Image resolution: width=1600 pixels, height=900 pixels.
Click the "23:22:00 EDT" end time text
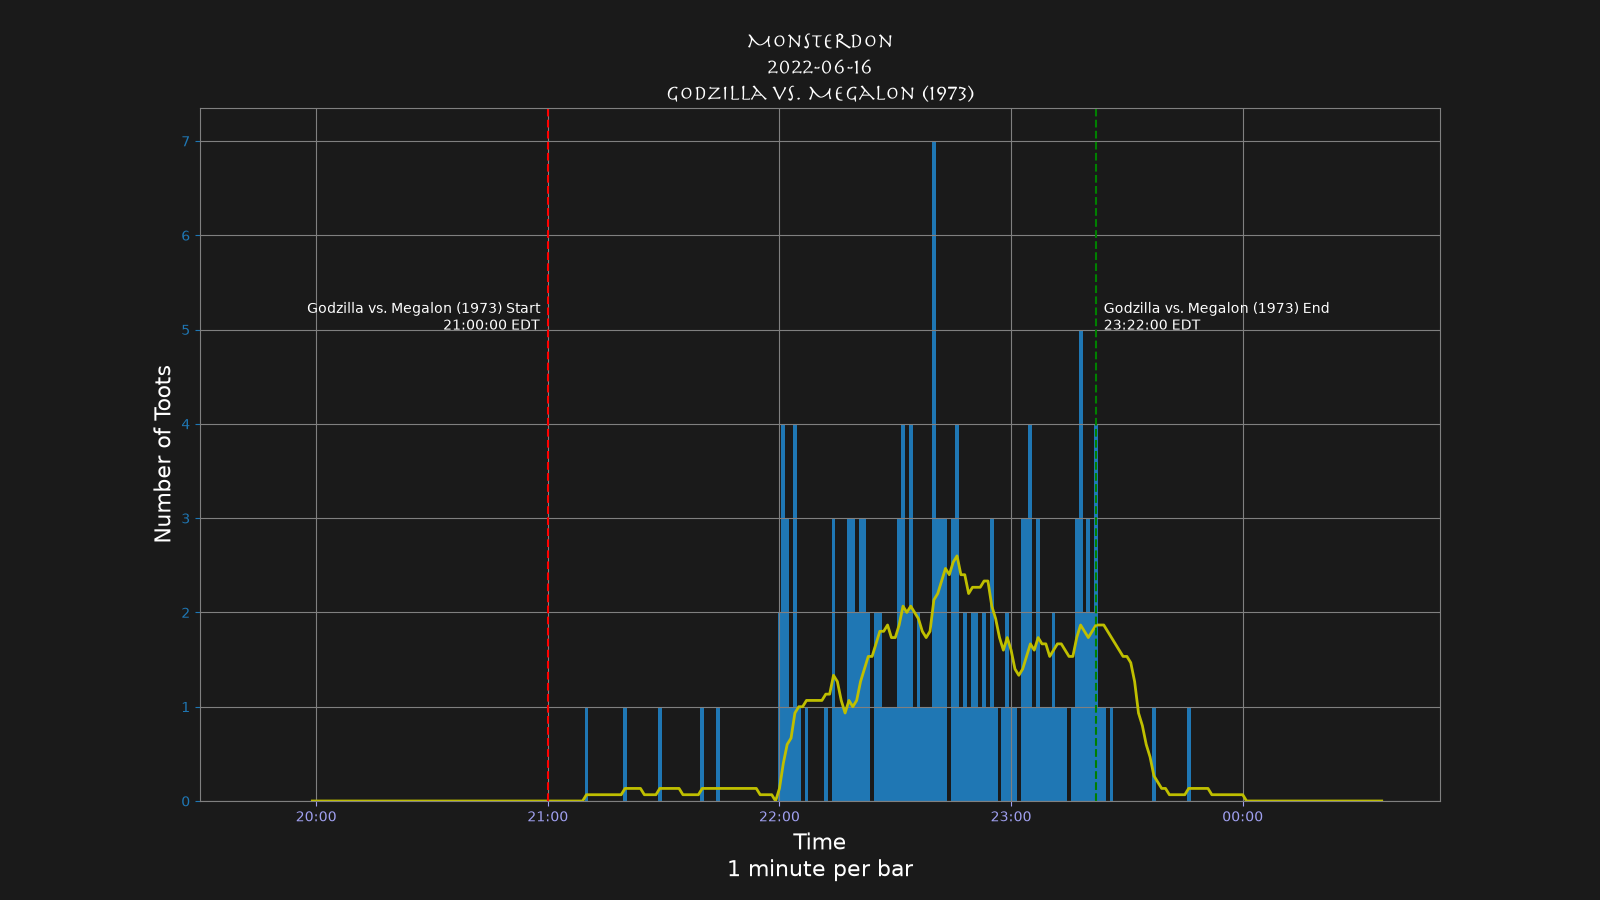pyautogui.click(x=1152, y=326)
